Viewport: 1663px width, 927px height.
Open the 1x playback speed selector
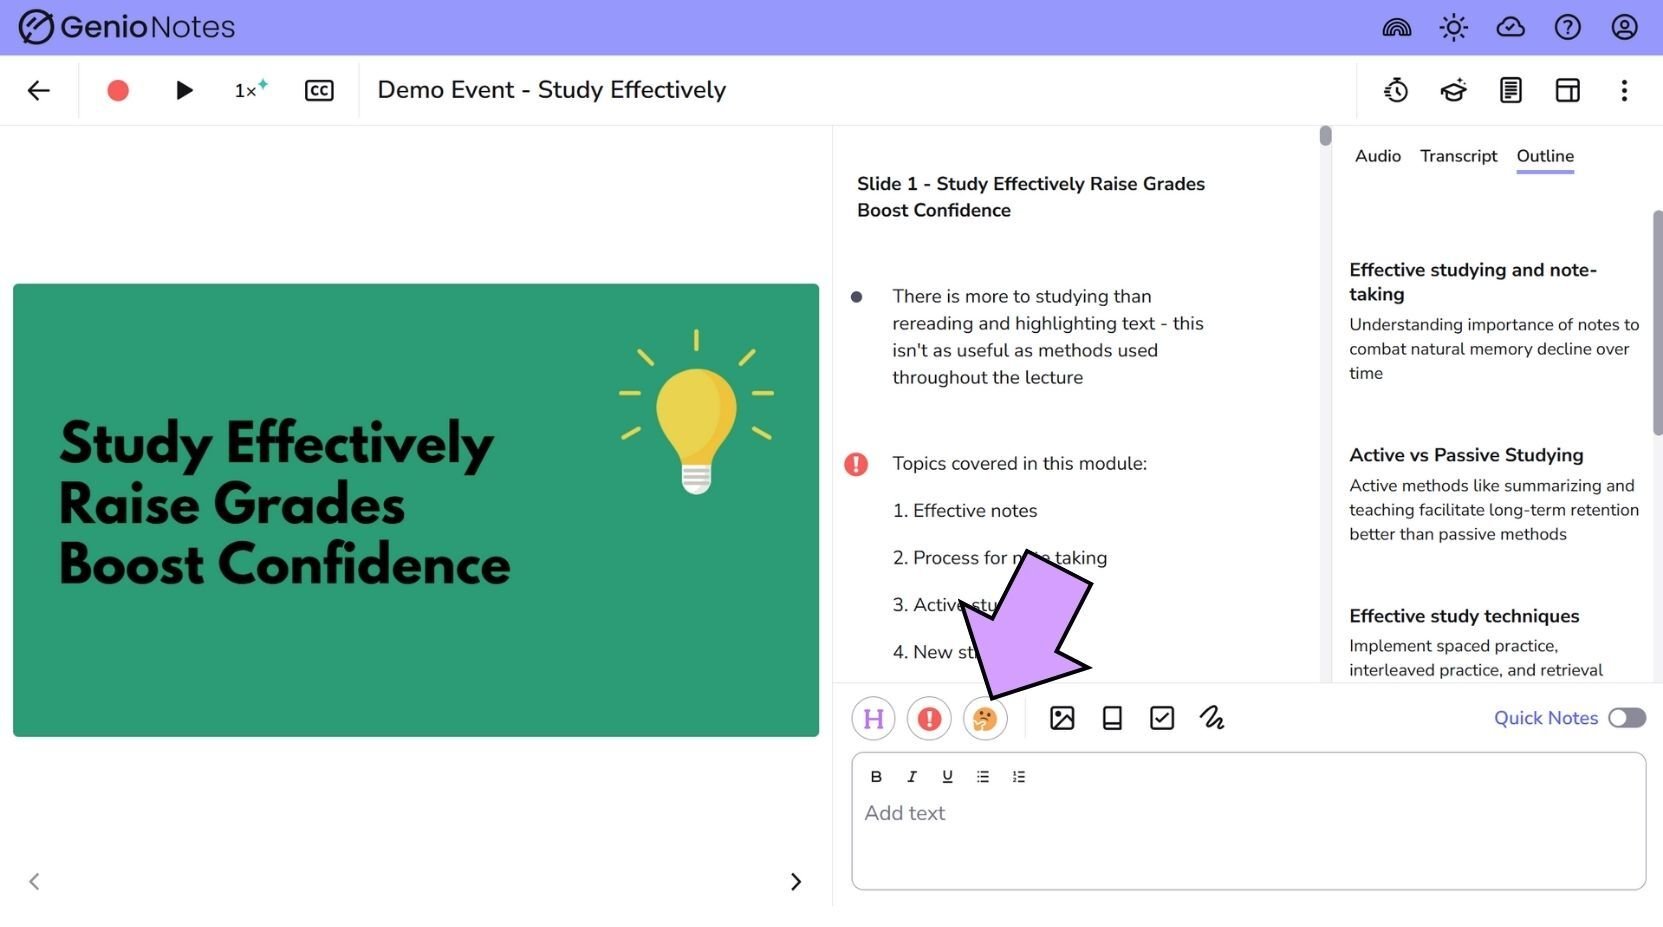pyautogui.click(x=248, y=90)
